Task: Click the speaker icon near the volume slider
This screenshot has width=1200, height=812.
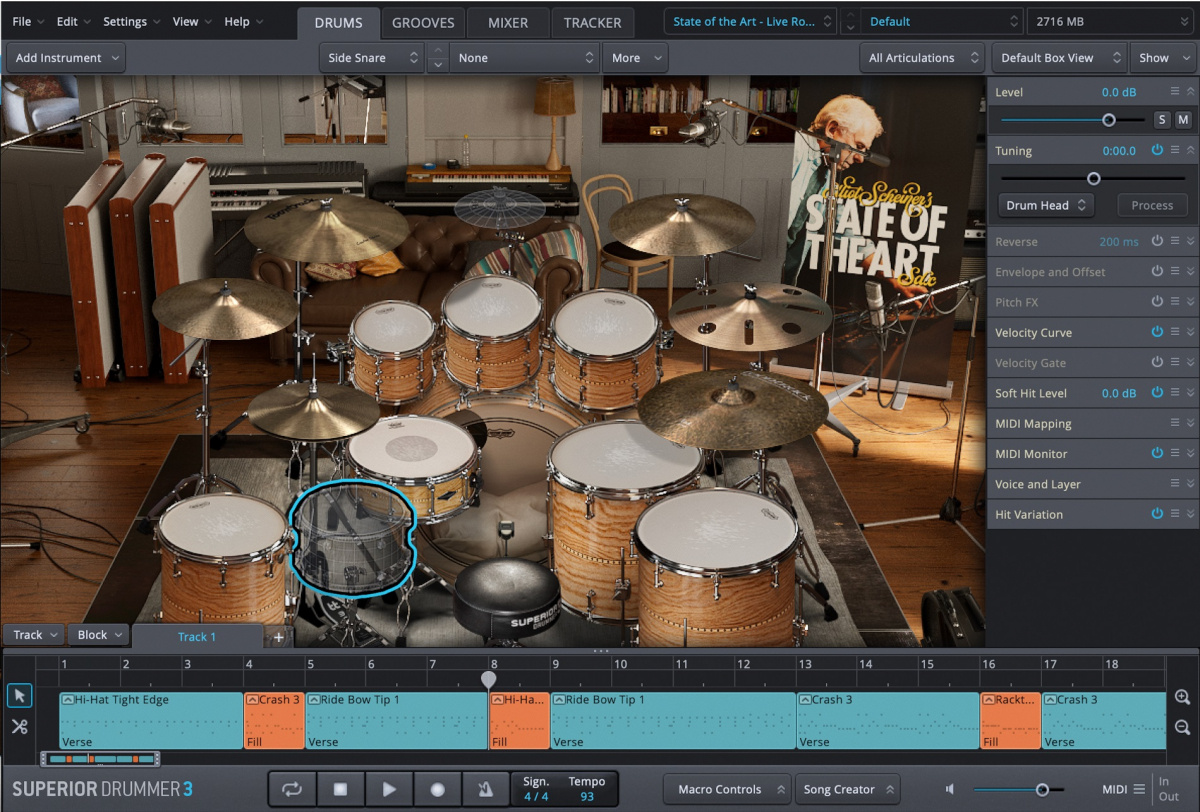Action: pyautogui.click(x=949, y=789)
